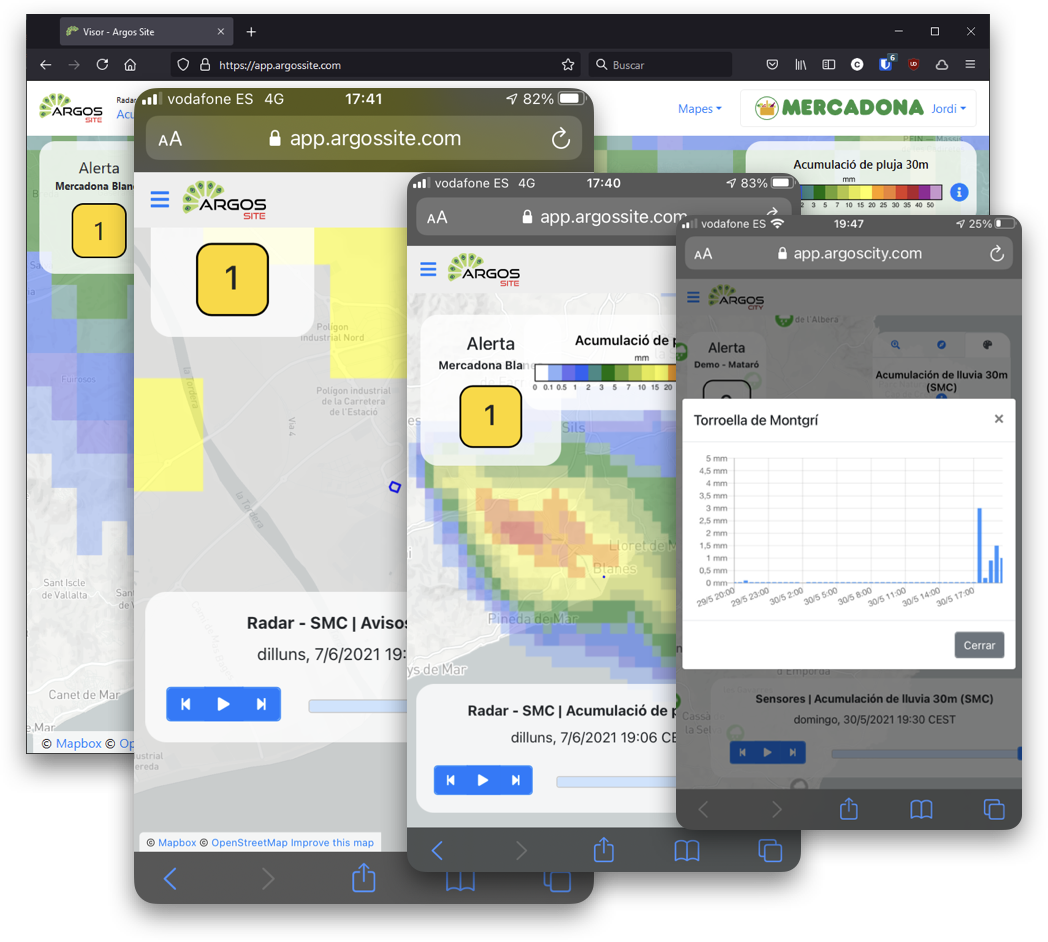Click the radar timeline slider on the 17:41 phone
The width and height of the screenshot is (1048, 942).
click(358, 706)
